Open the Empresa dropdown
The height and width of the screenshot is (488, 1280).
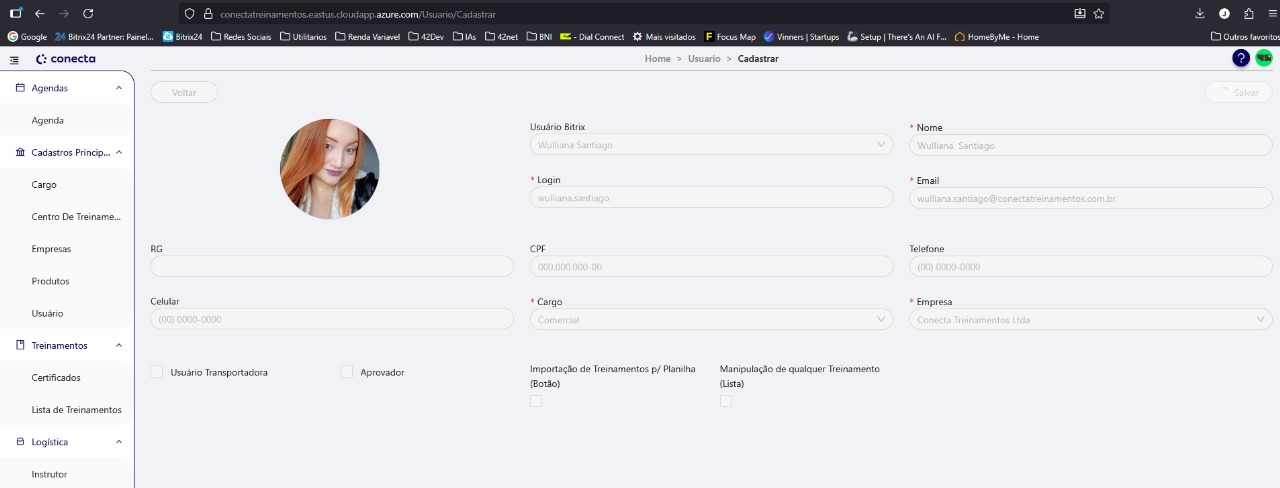click(x=1090, y=320)
